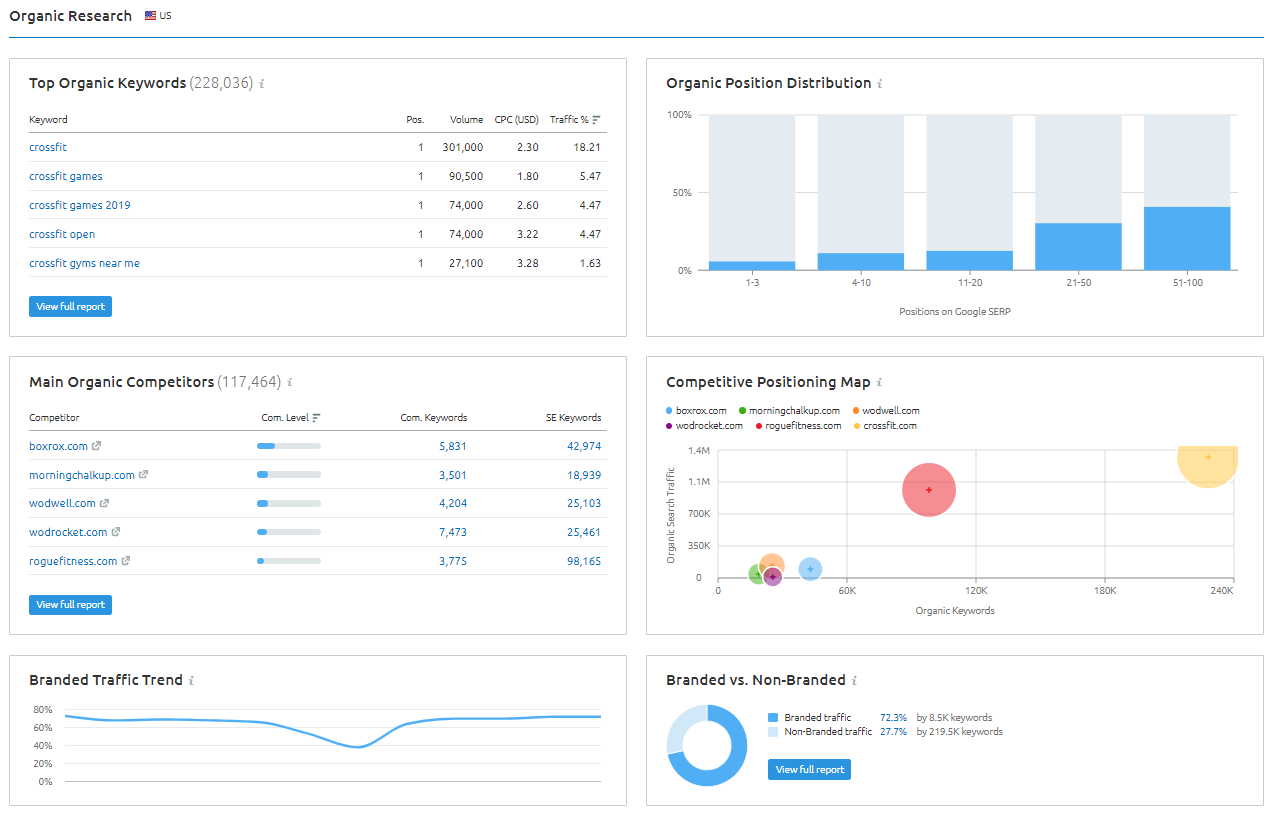Click info icon beside Top Organic Keywords
The width and height of the screenshot is (1276, 822).
262,84
